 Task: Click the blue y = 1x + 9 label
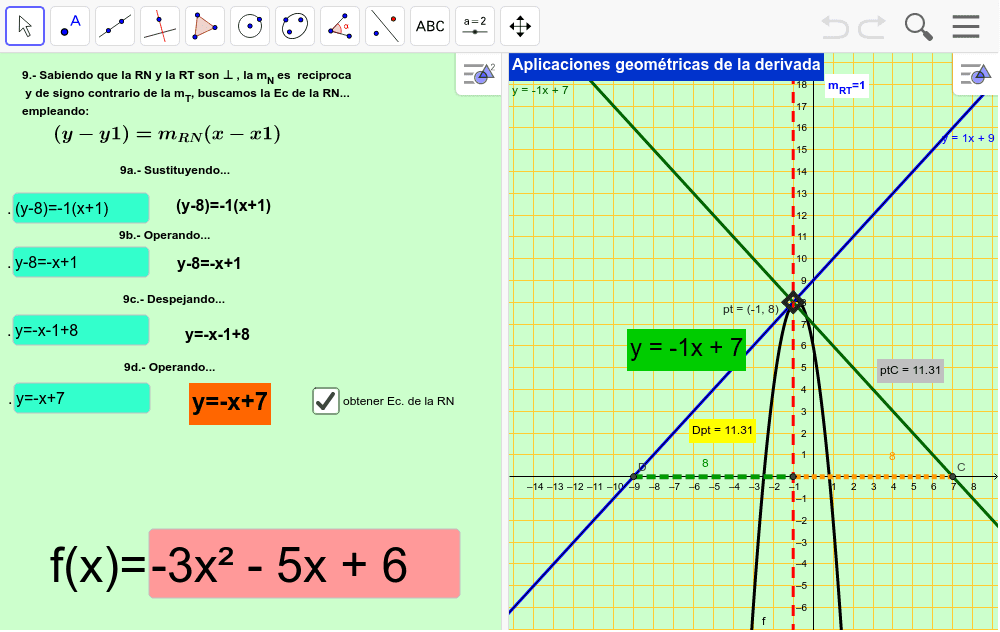pos(967,138)
